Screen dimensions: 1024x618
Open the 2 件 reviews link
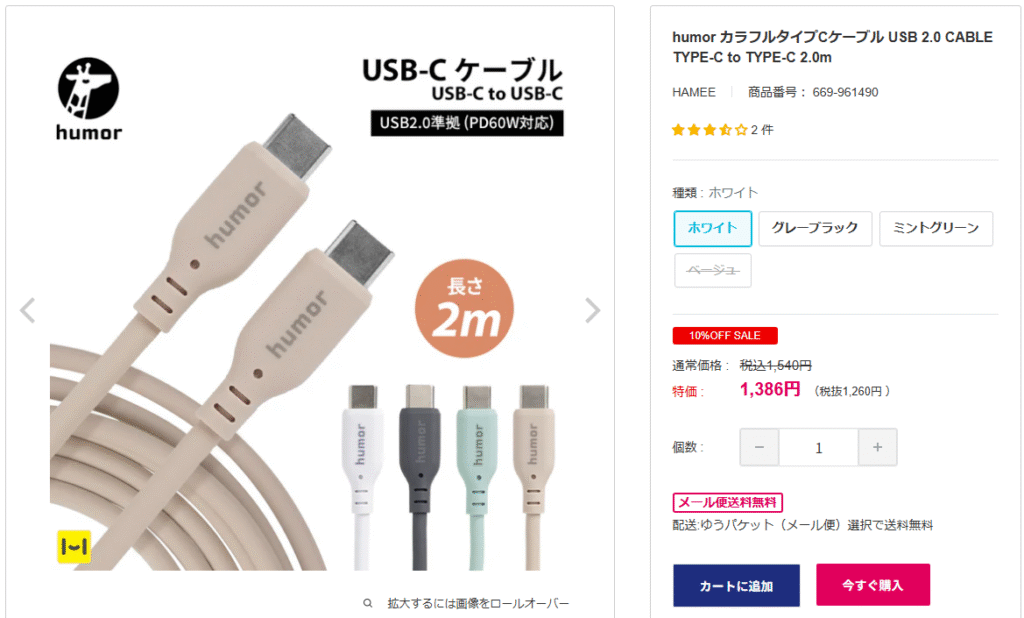(761, 130)
